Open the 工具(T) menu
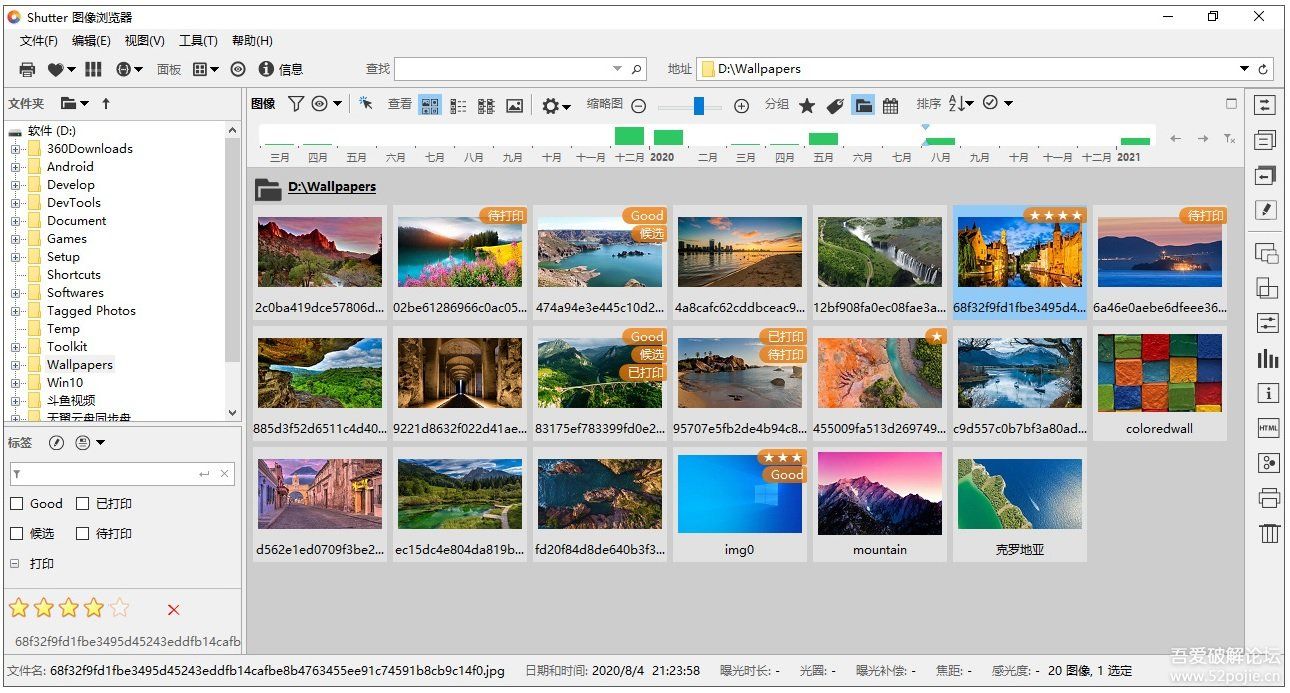Image resolution: width=1290 pixels, height=693 pixels. coord(198,41)
